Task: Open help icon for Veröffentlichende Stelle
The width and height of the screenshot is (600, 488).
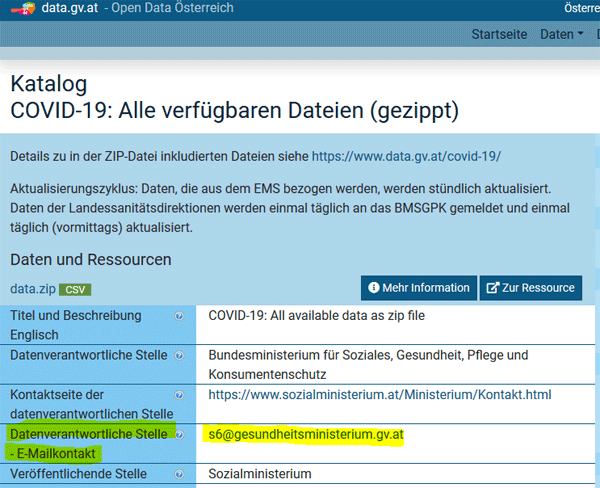Action: 179,474
